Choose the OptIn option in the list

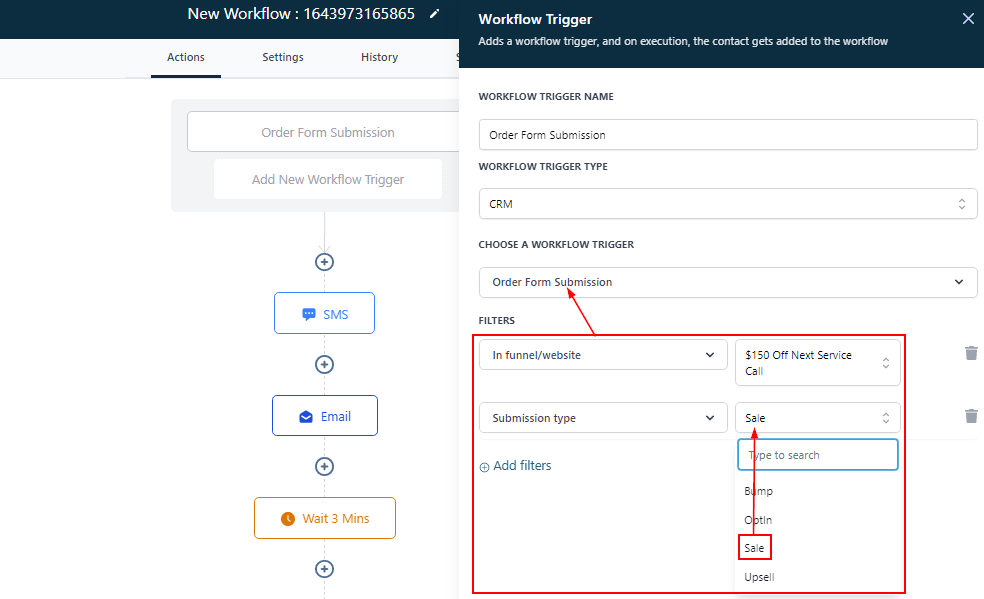(x=758, y=520)
